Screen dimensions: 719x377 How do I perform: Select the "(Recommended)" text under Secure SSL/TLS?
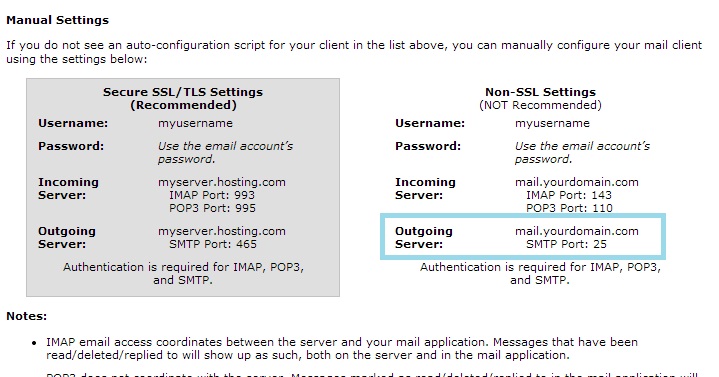[x=183, y=105]
